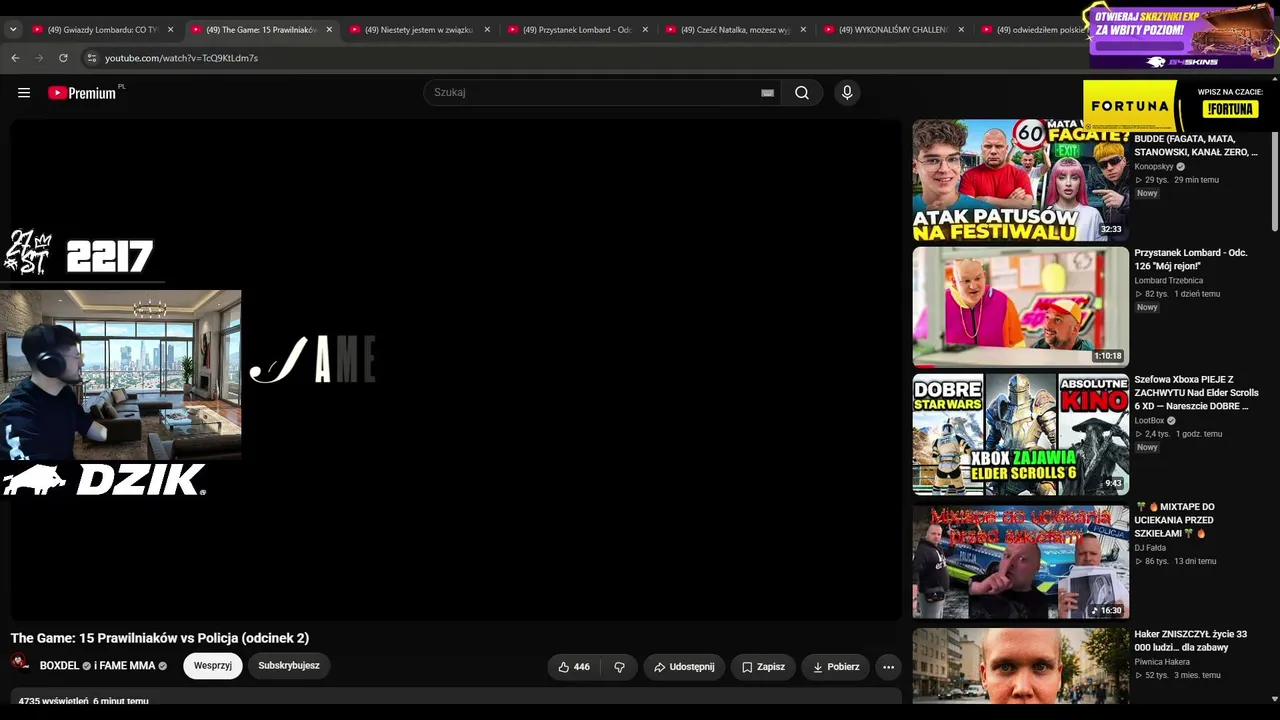Click the main video player area
Image resolution: width=1280 pixels, height=720 pixels.
click(x=456, y=370)
